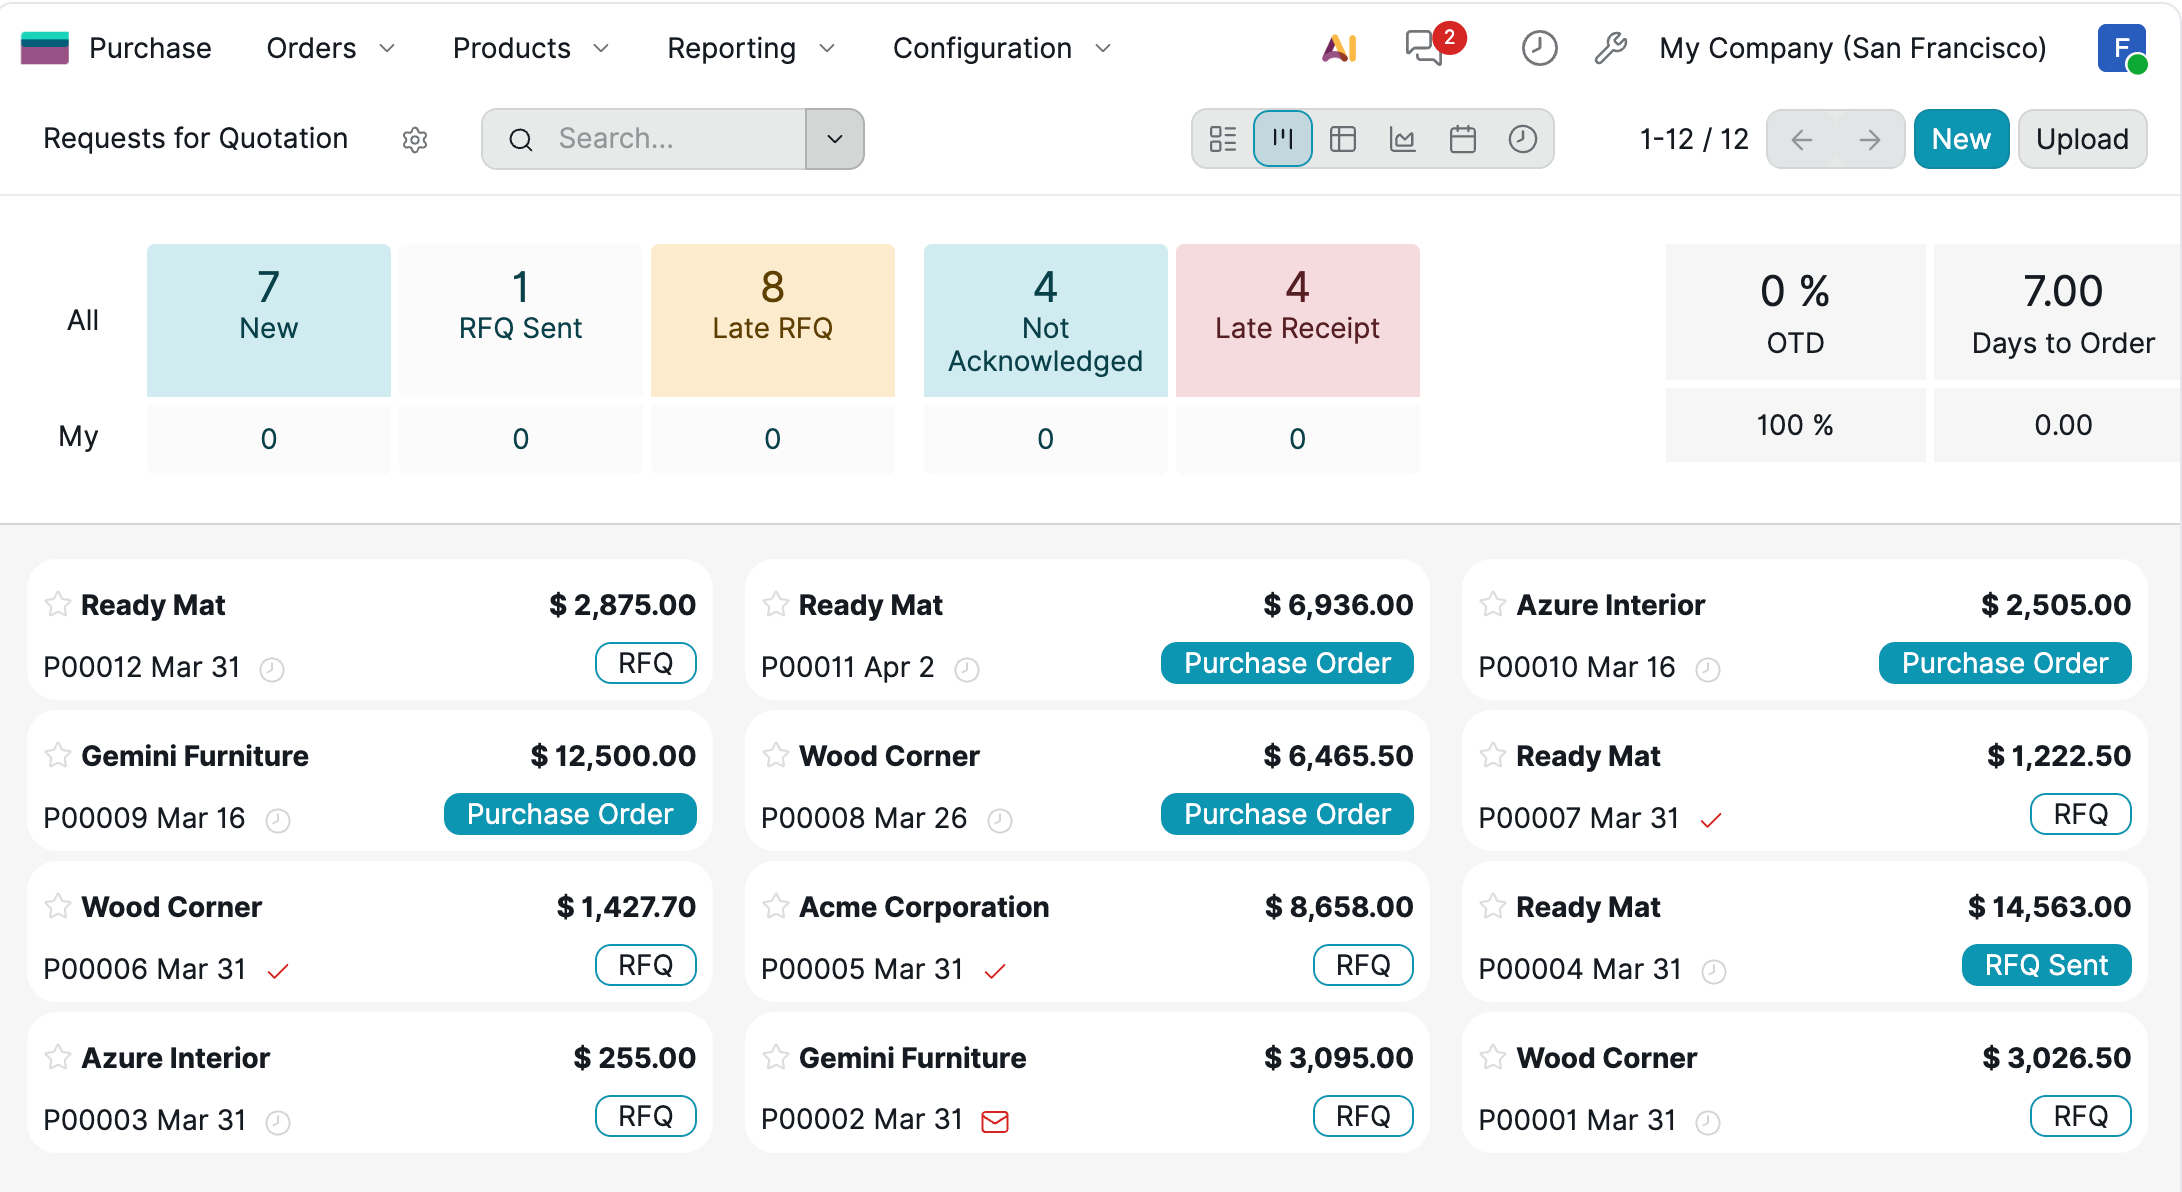Expand the Configuration menu
2182x1192 pixels.
[x=1001, y=48]
